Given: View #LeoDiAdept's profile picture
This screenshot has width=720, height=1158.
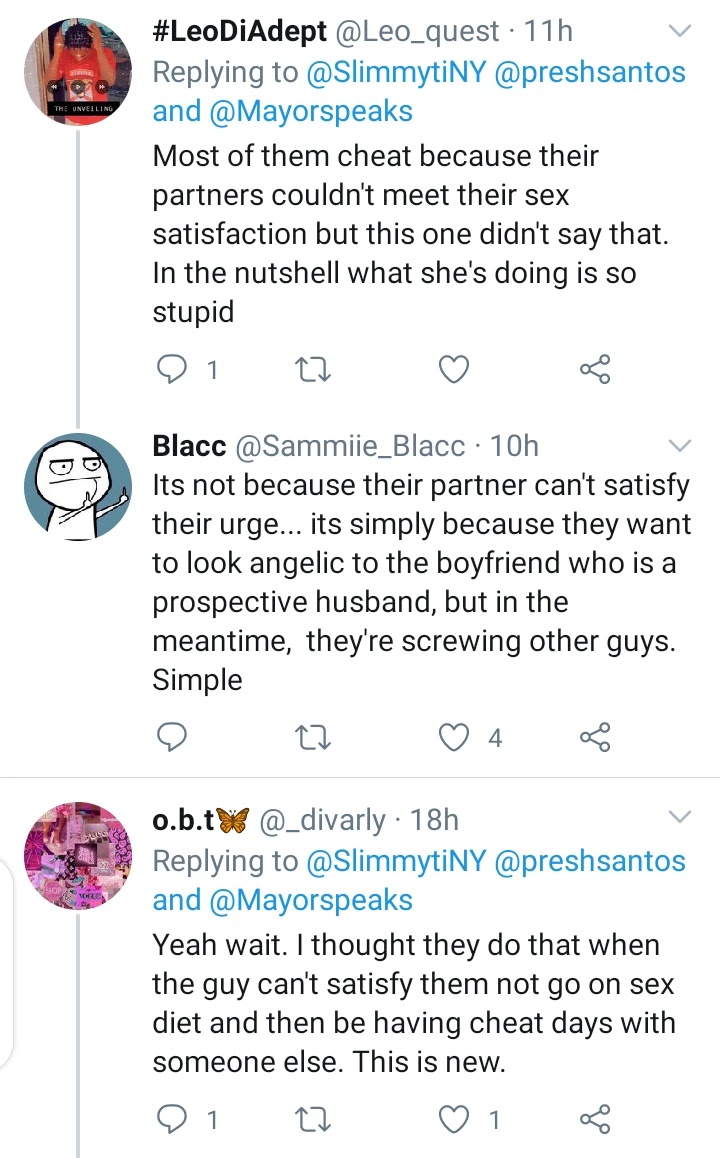Looking at the screenshot, I should tap(77, 72).
